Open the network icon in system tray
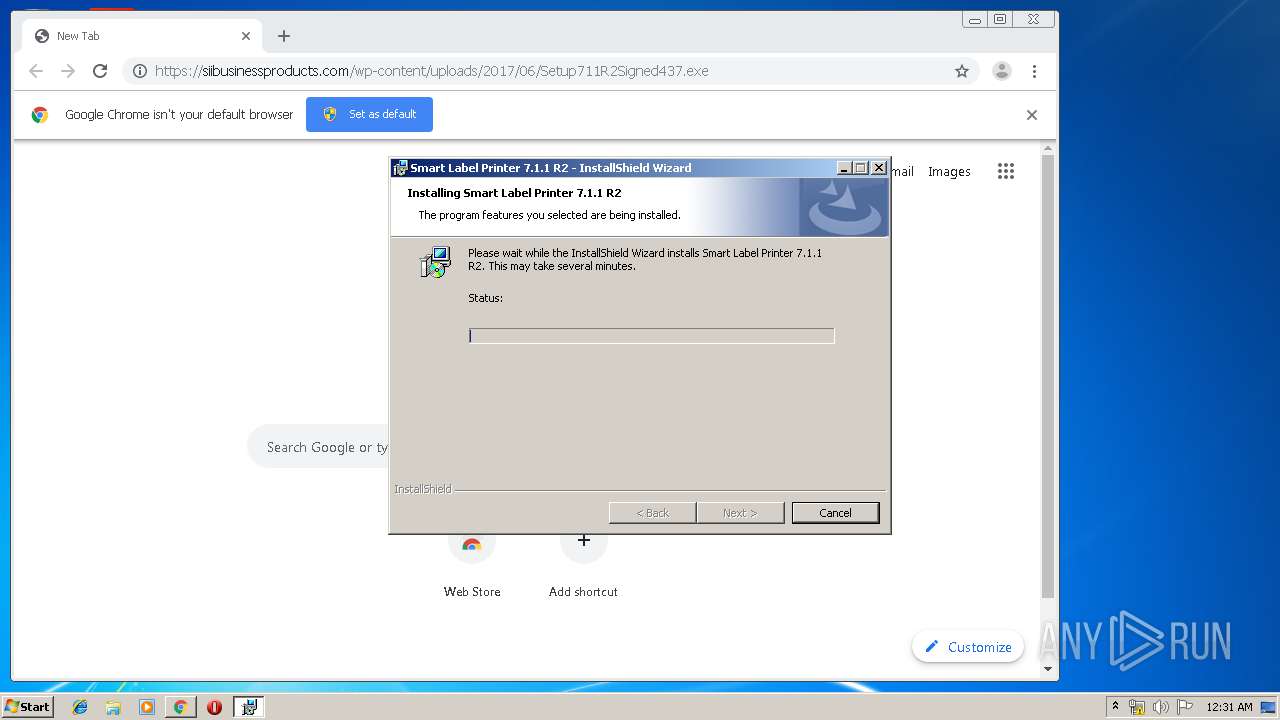This screenshot has width=1280, height=720. 1137,707
